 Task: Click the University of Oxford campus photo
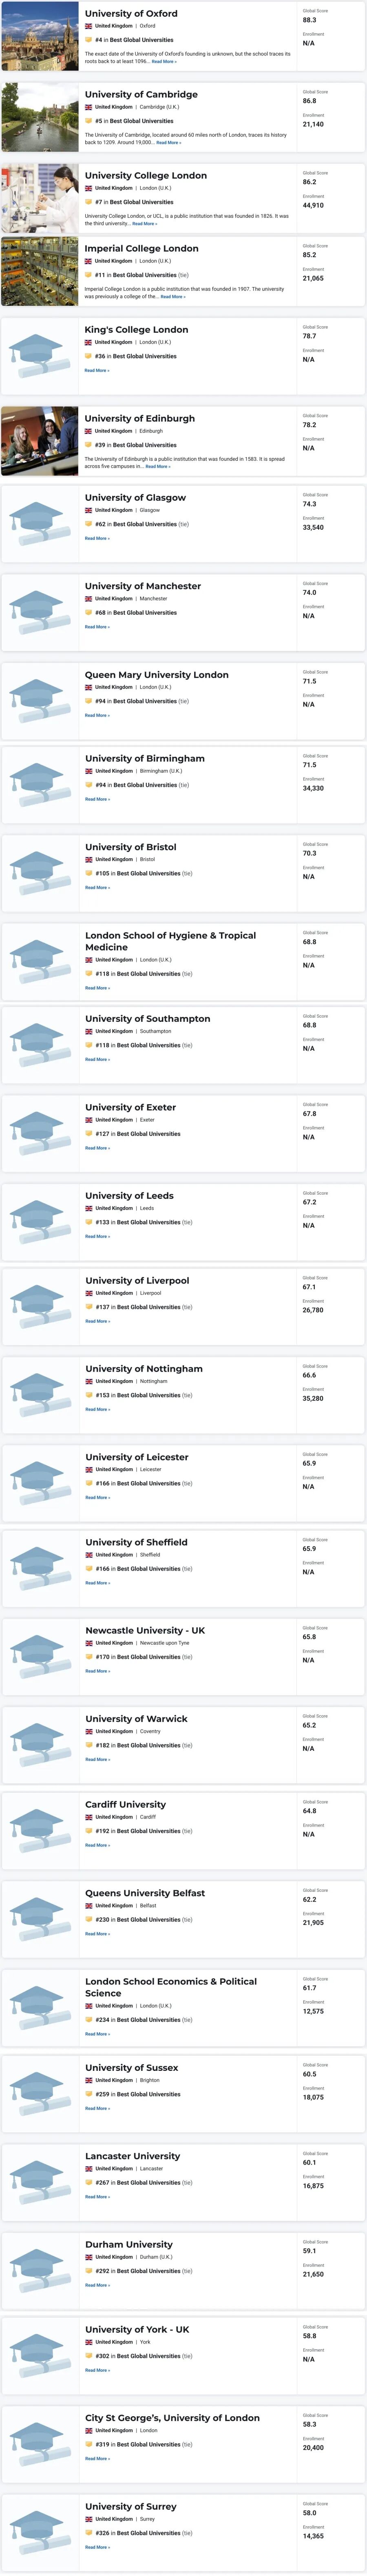[40, 36]
